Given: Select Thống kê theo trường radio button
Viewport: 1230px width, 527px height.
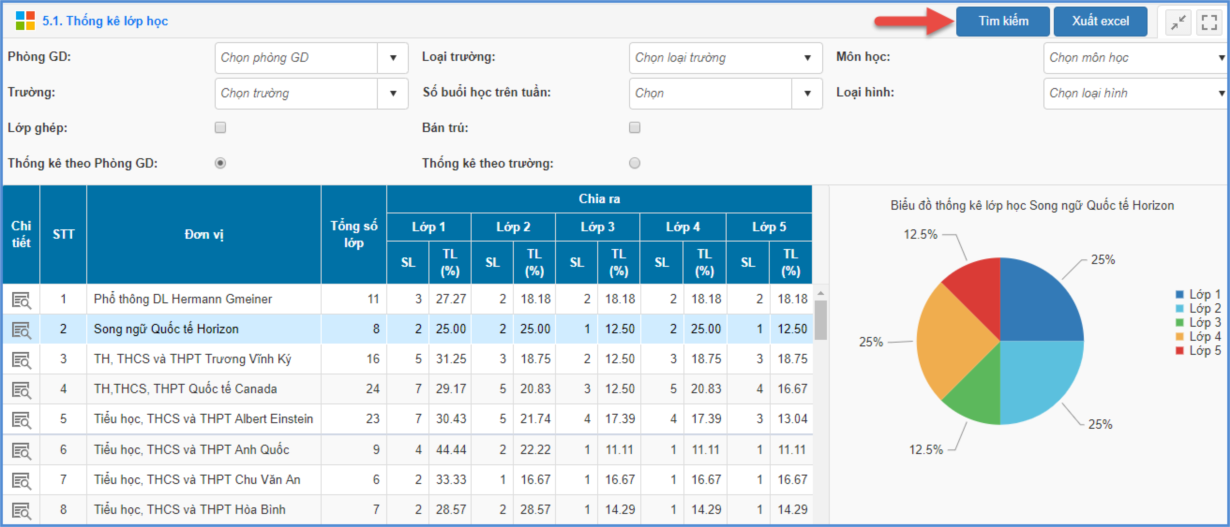Looking at the screenshot, I should [634, 164].
